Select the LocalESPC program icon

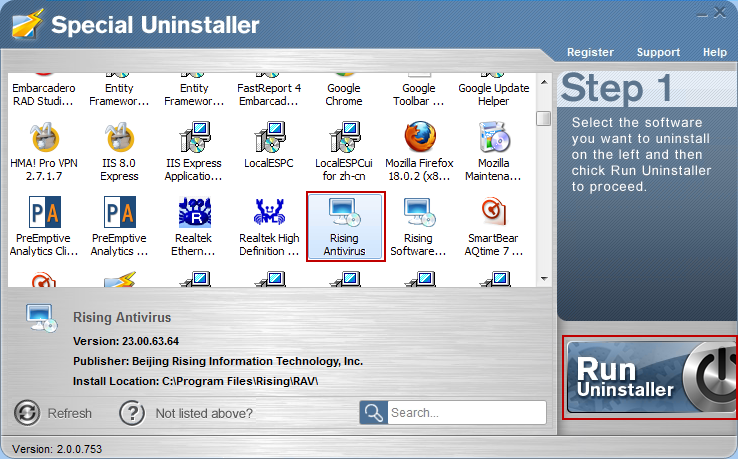269,137
